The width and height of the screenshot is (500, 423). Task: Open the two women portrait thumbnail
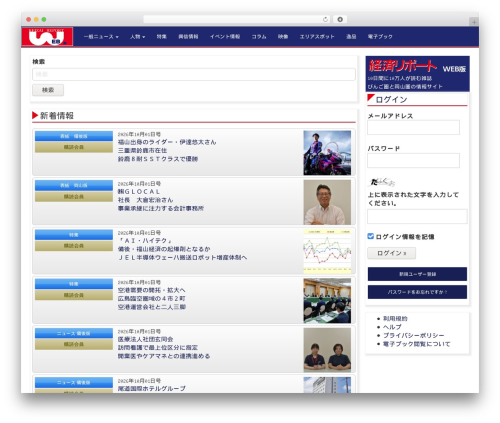pos(327,350)
